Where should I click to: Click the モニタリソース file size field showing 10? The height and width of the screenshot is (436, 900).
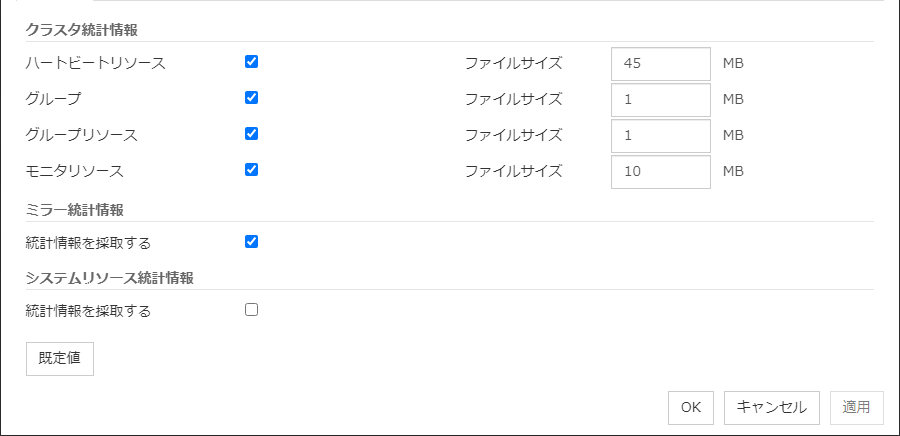(x=660, y=171)
